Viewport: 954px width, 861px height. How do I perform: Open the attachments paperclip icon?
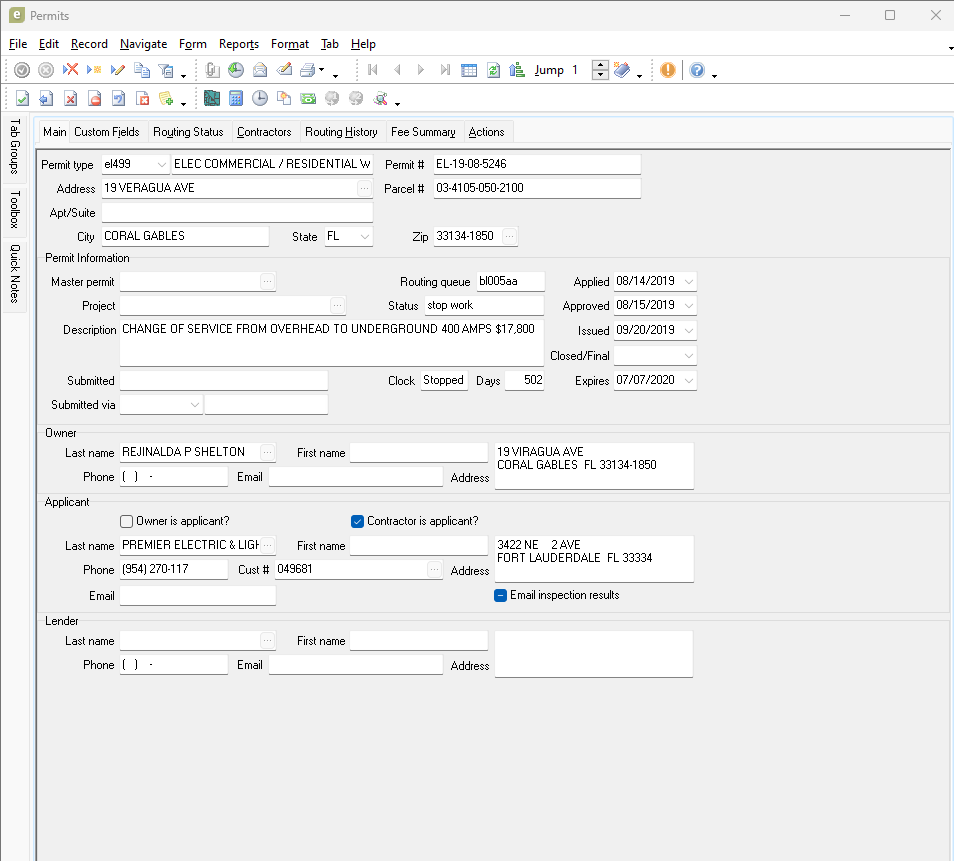point(212,70)
